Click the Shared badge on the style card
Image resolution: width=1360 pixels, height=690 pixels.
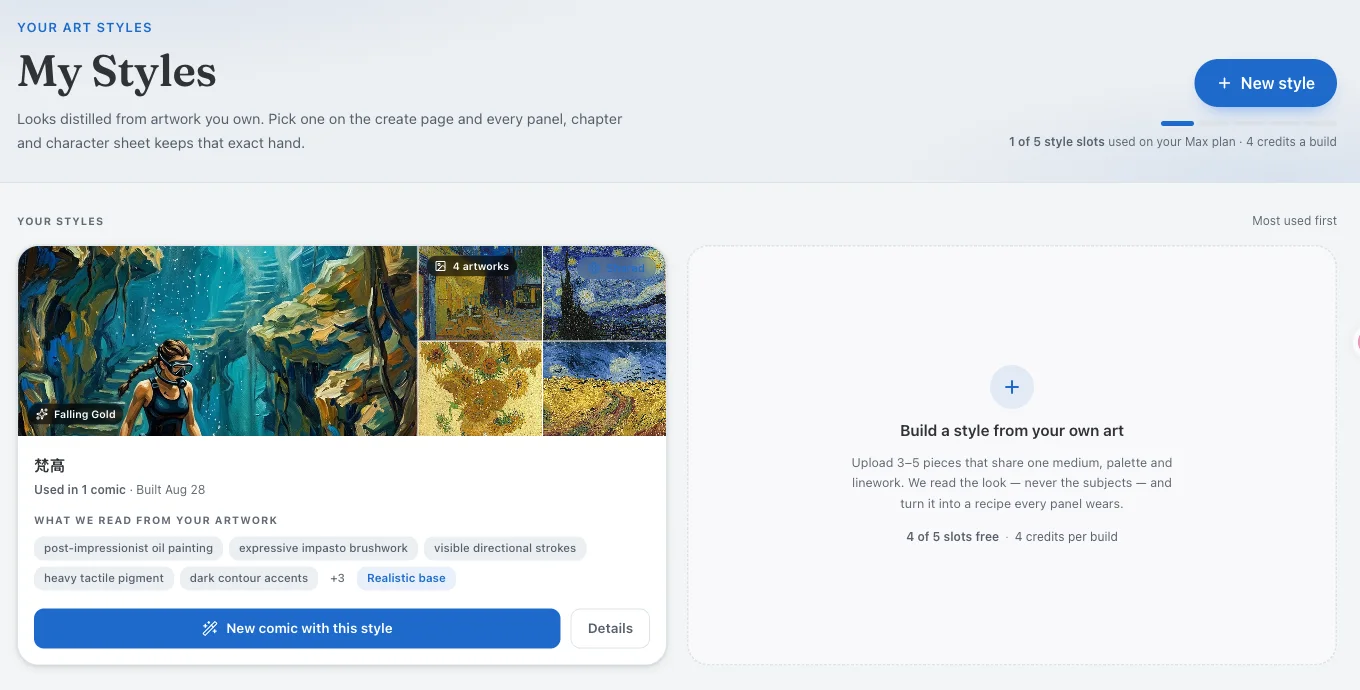pyautogui.click(x=617, y=267)
